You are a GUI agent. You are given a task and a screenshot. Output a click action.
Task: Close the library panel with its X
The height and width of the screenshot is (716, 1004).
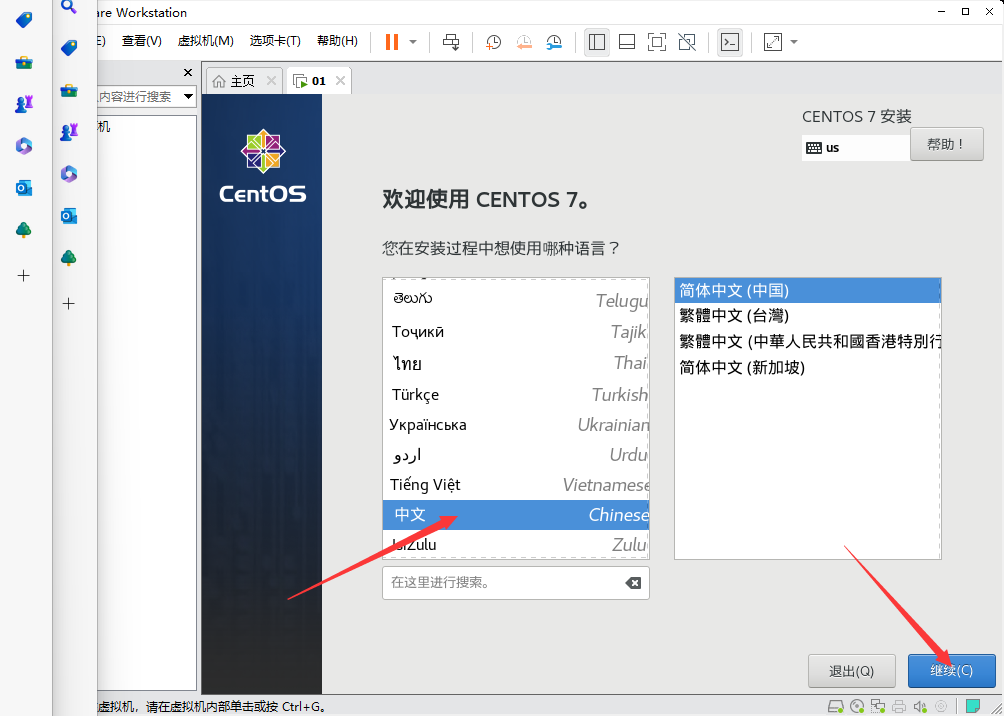[x=188, y=72]
